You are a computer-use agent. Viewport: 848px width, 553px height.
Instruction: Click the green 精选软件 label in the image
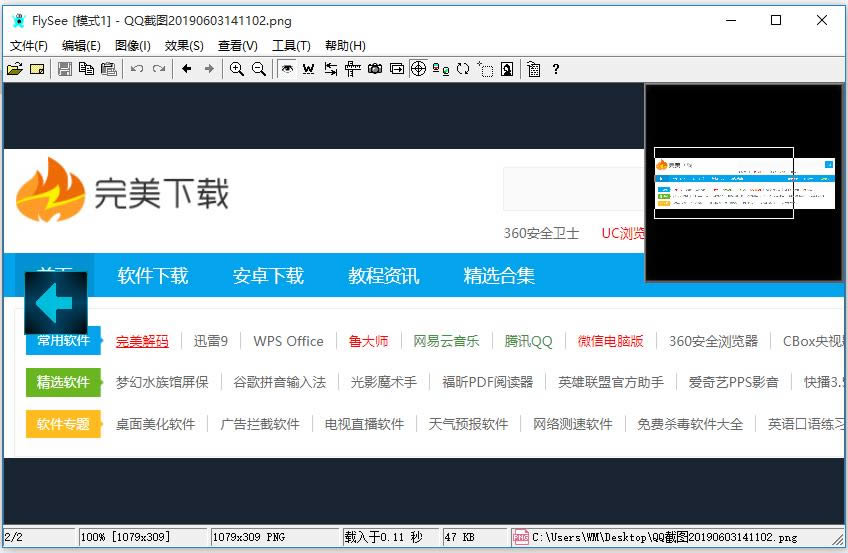pos(64,382)
